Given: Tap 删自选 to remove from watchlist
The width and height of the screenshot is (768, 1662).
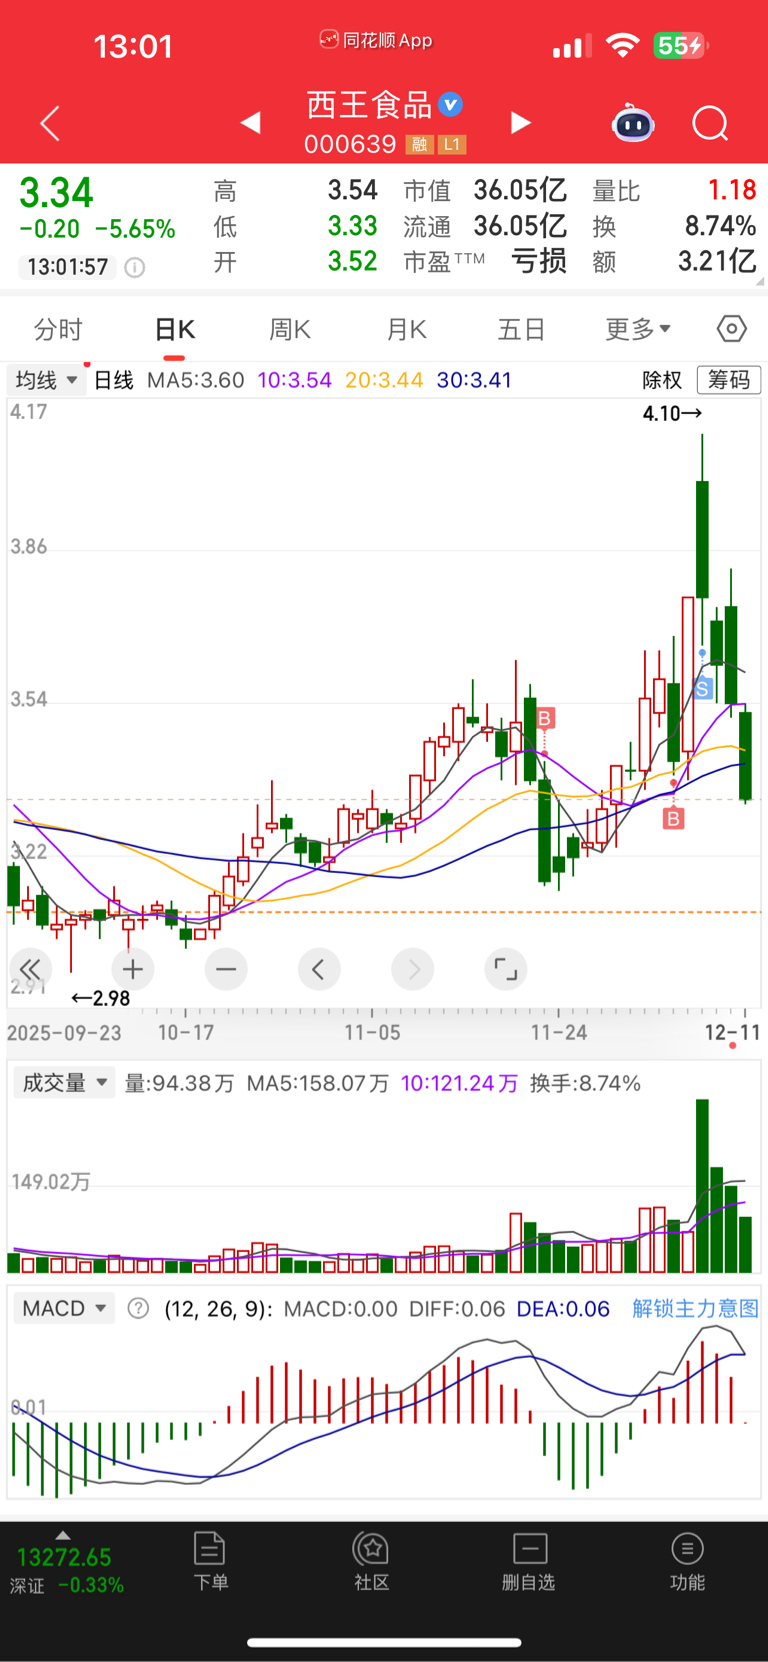Looking at the screenshot, I should [x=529, y=1562].
